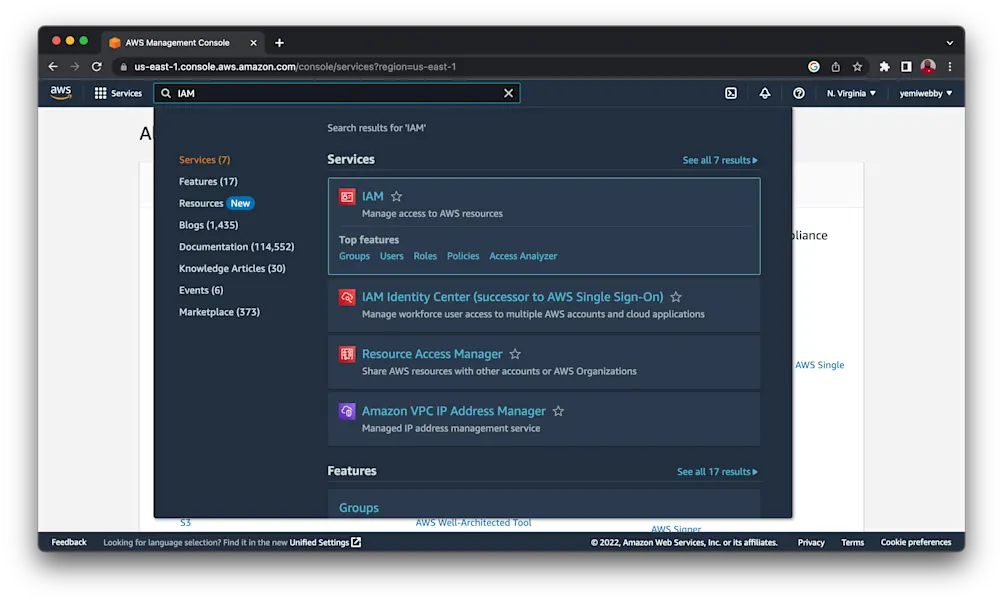The width and height of the screenshot is (1003, 602).
Task: Clear the IAM search field with the X
Action: tap(508, 92)
